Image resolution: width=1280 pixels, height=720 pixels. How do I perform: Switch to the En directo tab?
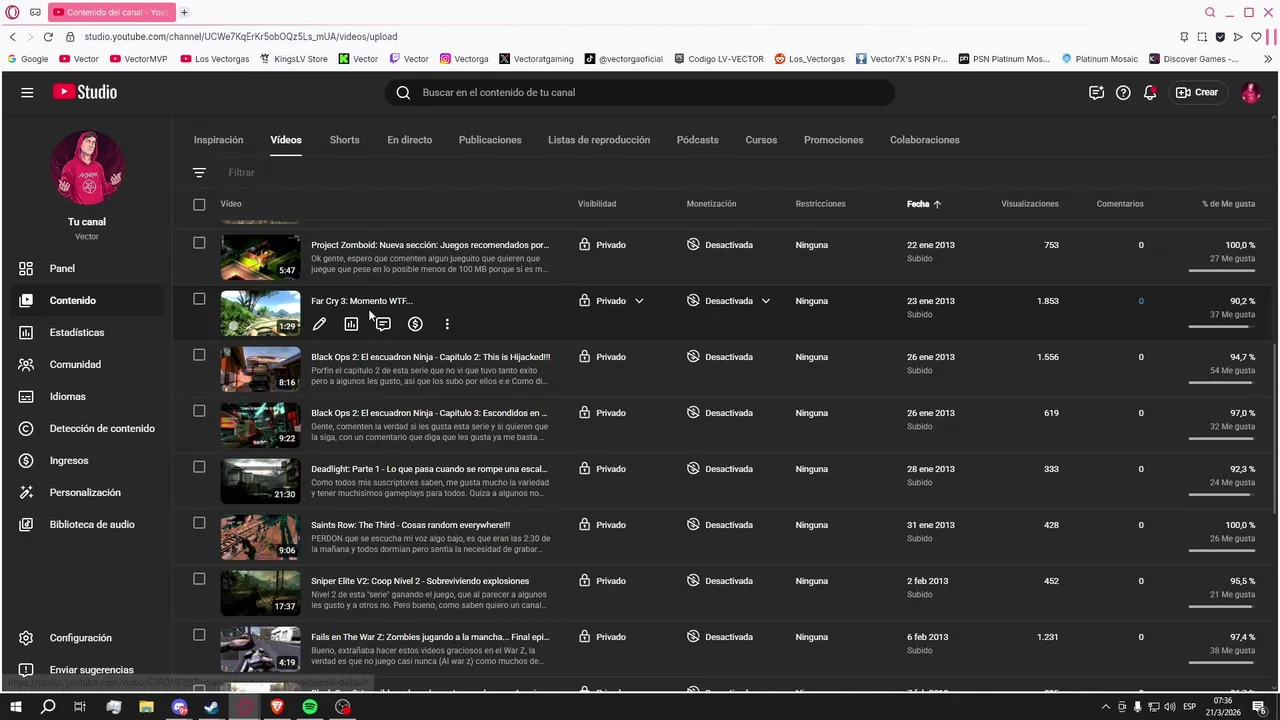[x=410, y=140]
